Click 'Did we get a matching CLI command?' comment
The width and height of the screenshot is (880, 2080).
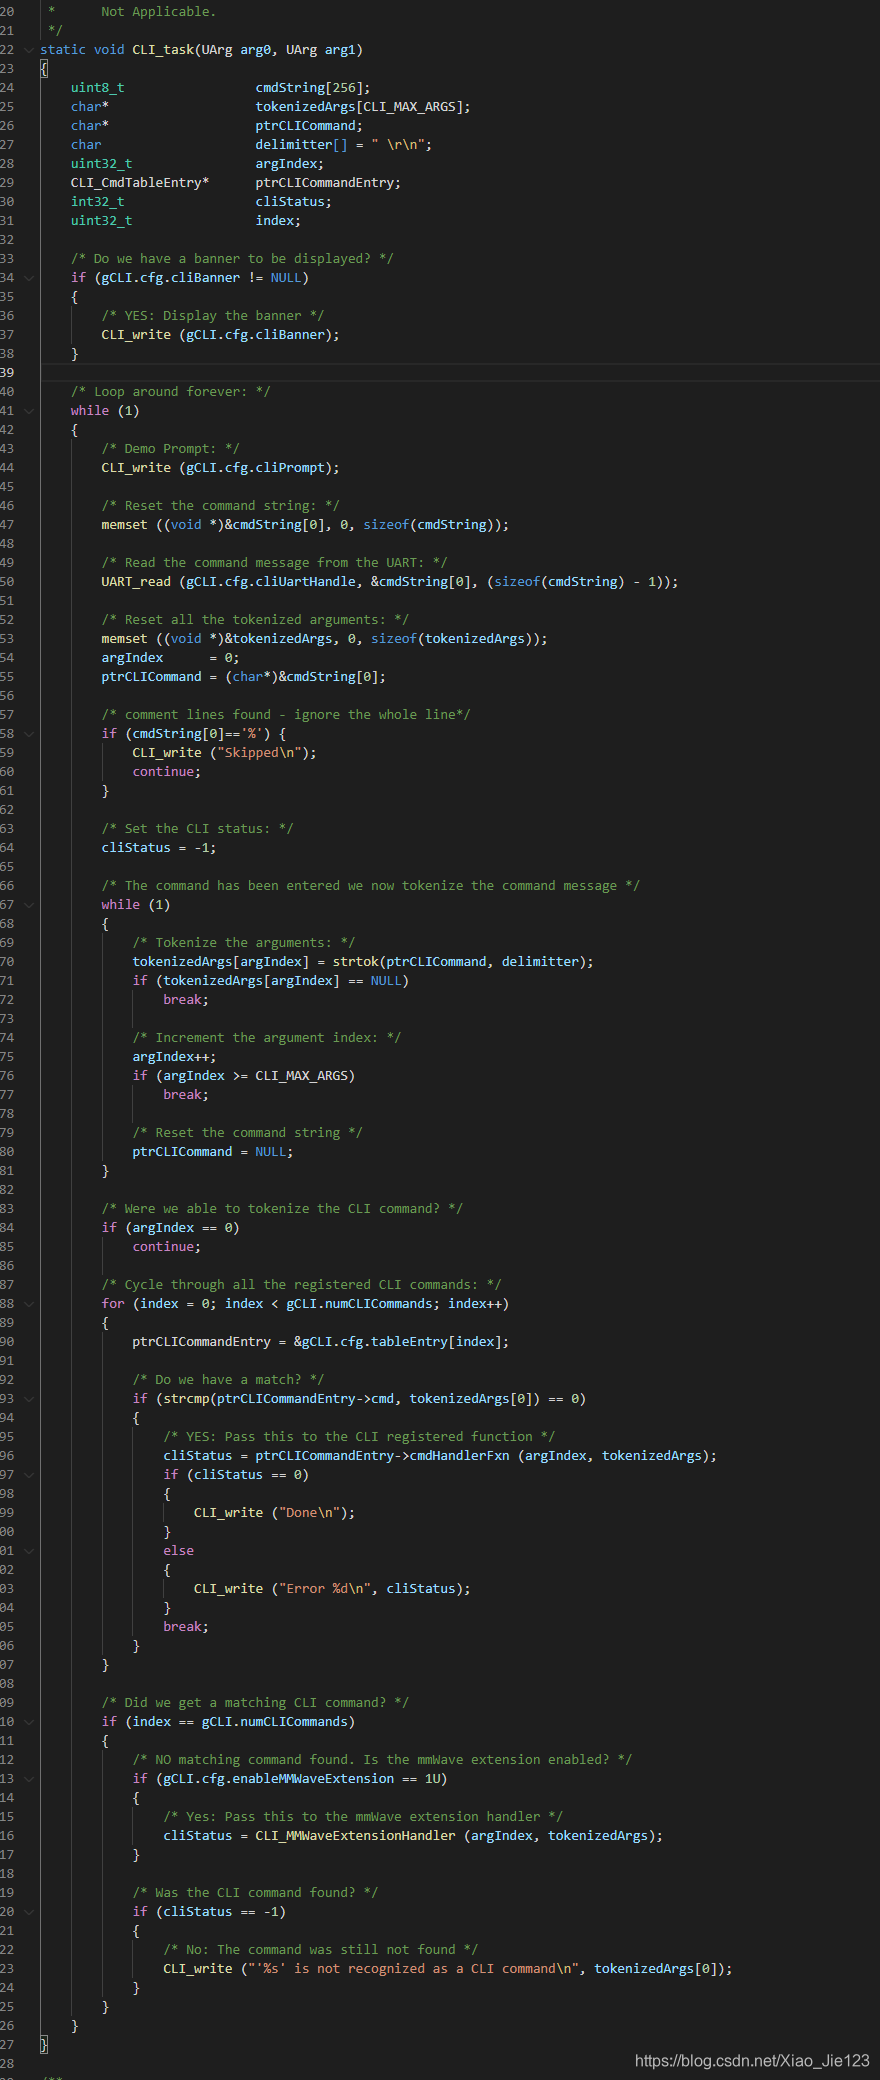click(255, 1703)
